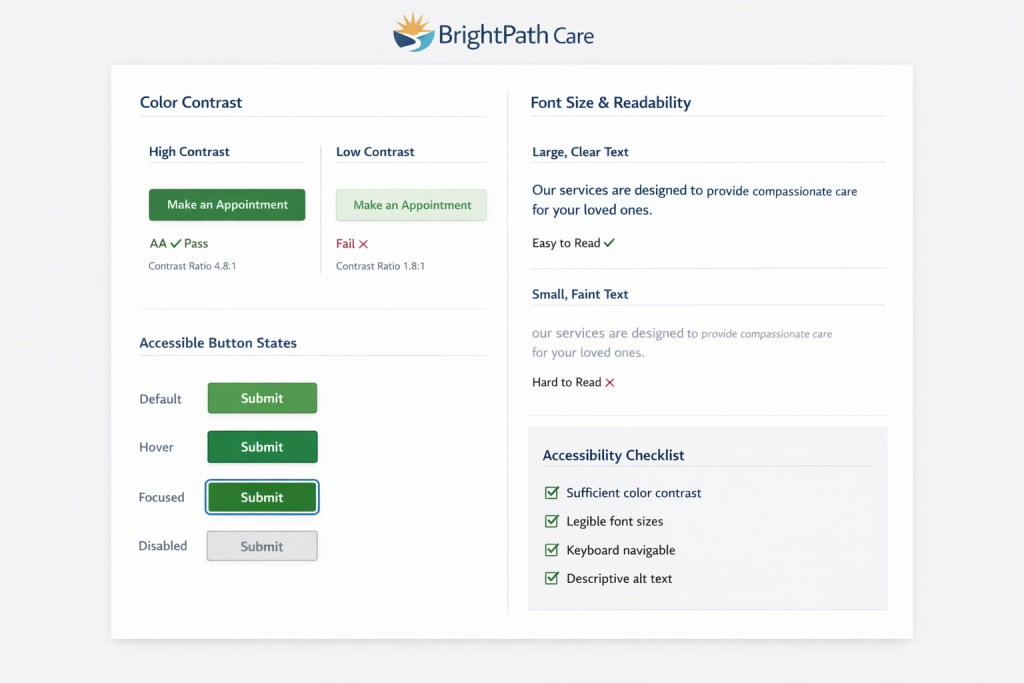
Task: Toggle the Sufficient color contrast checkbox
Action: [x=551, y=493]
